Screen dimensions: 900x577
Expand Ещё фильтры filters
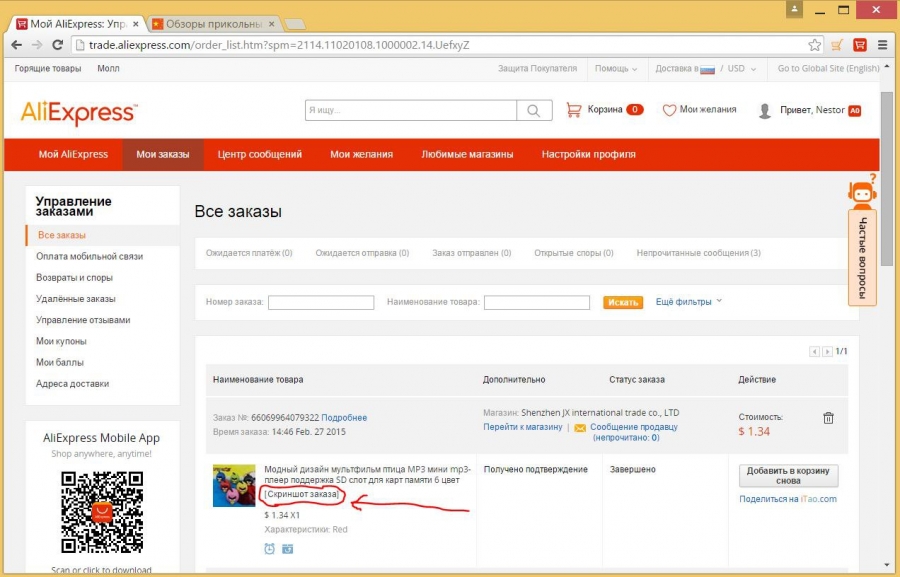[688, 301]
